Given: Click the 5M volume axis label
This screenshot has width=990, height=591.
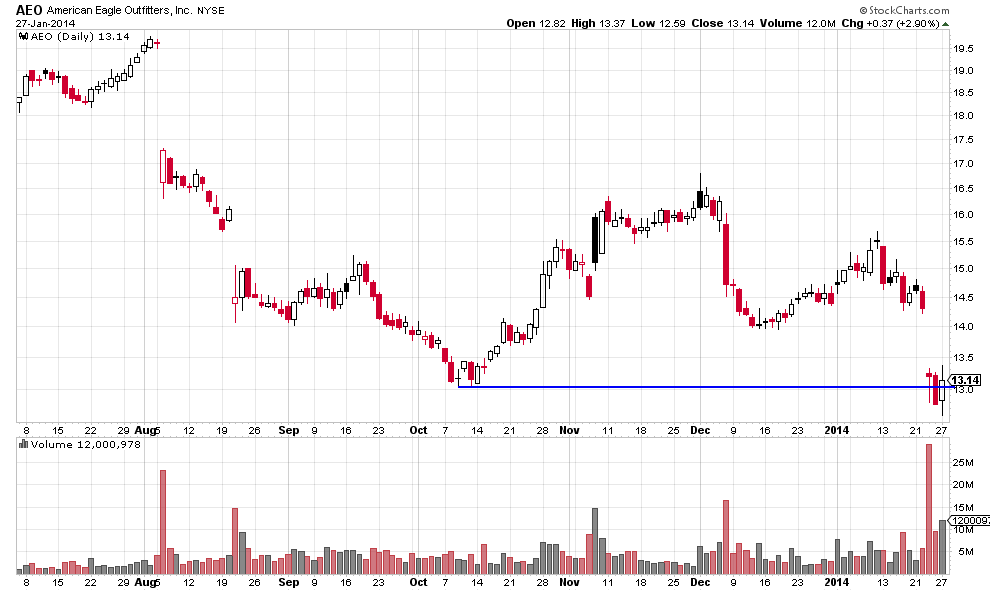Looking at the screenshot, I should point(965,552).
